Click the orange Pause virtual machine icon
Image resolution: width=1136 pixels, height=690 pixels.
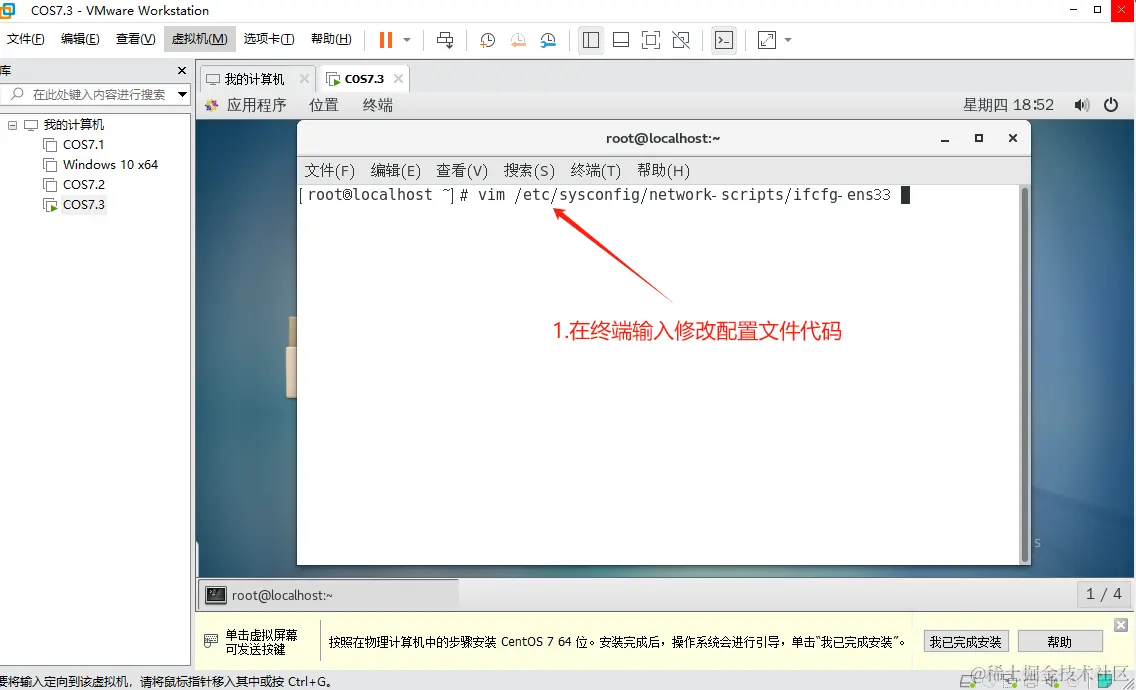click(385, 40)
